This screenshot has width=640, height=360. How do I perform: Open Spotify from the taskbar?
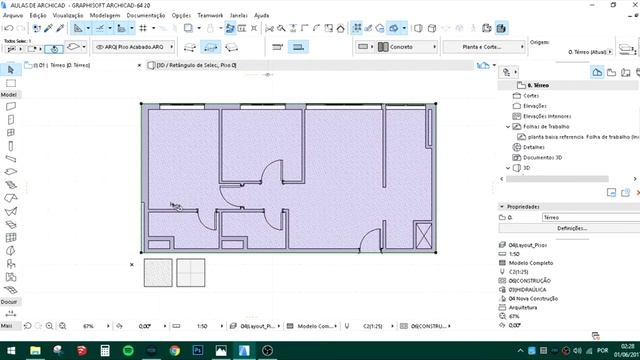128,351
